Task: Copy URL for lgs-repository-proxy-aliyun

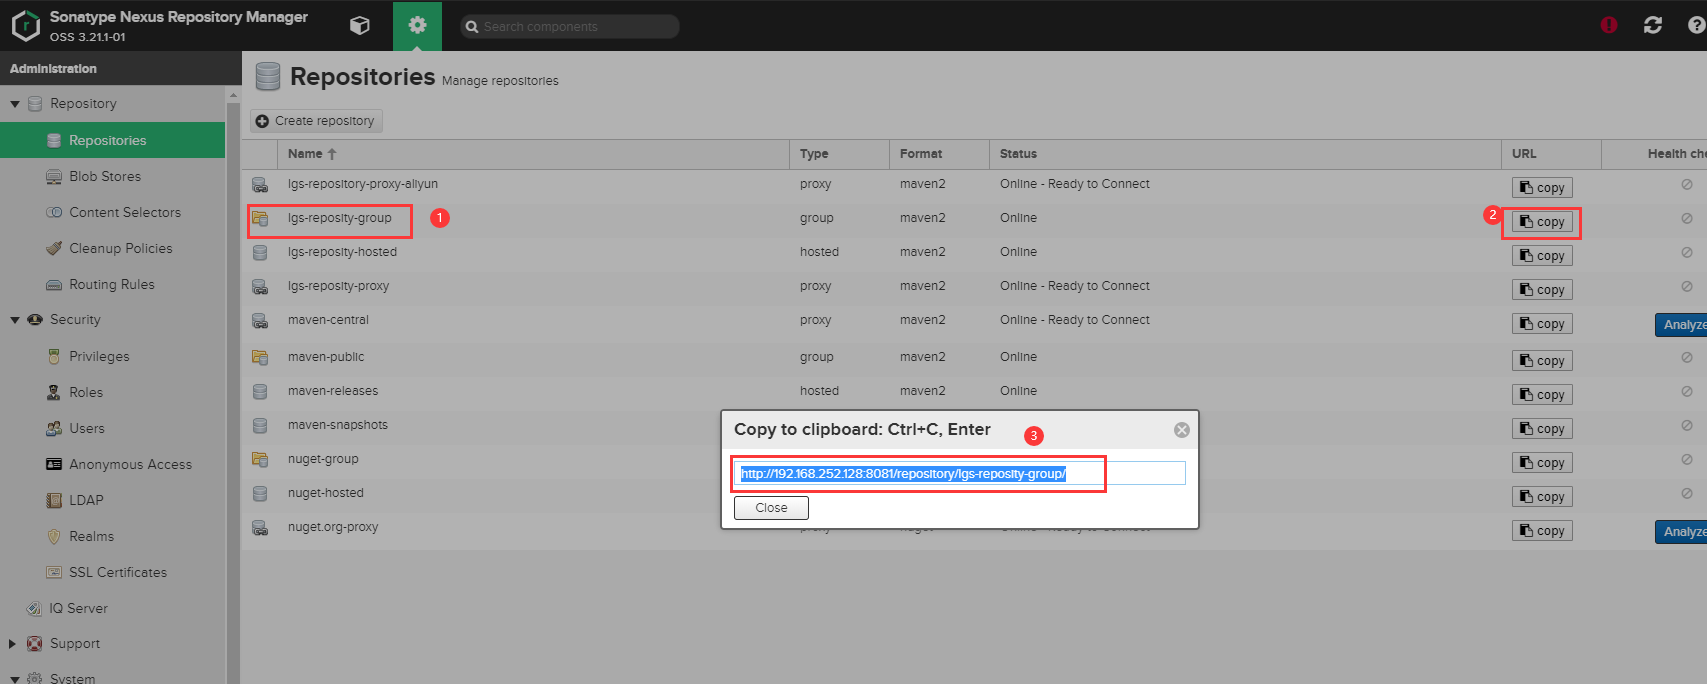Action: point(1542,188)
